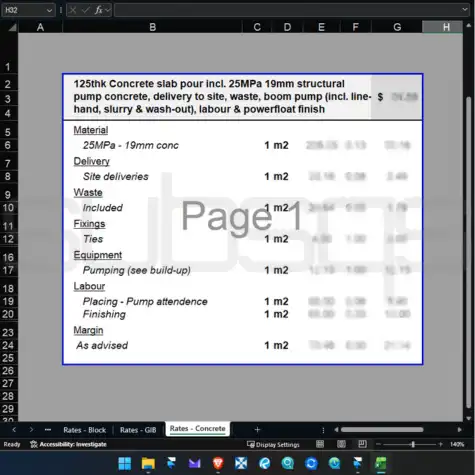The height and width of the screenshot is (475, 475).
Task: Select row 6 header
Action: pos(8,145)
